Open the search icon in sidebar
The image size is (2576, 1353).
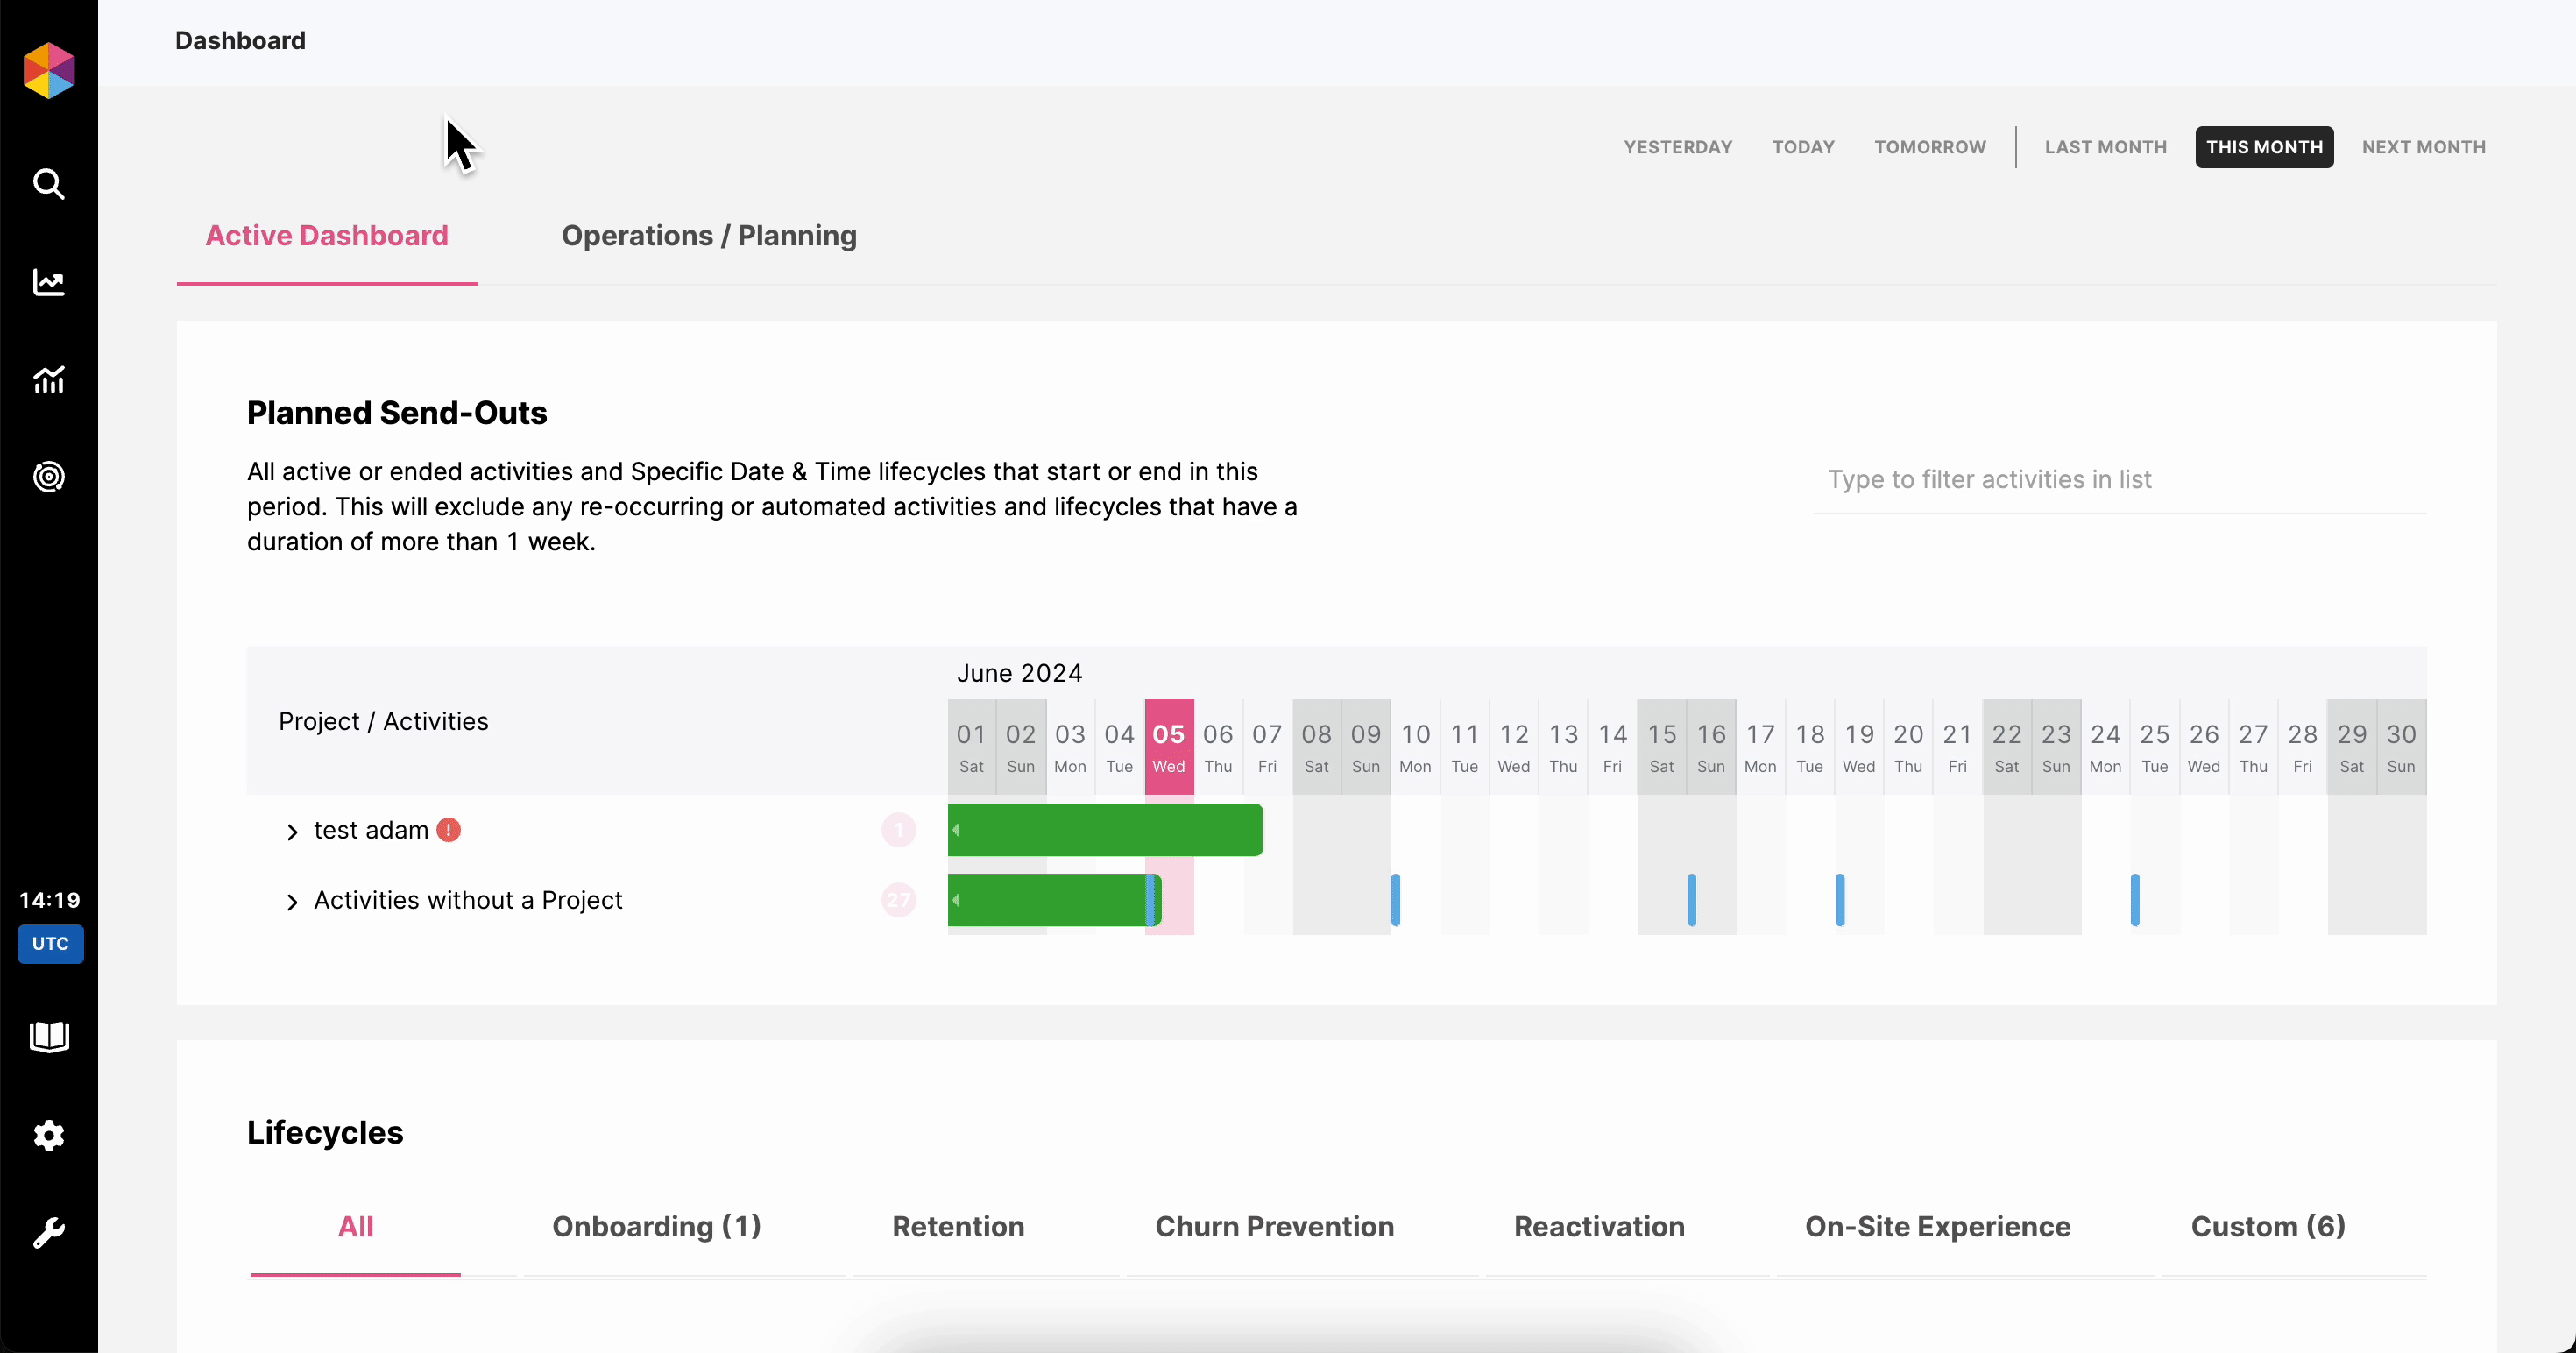click(x=49, y=184)
